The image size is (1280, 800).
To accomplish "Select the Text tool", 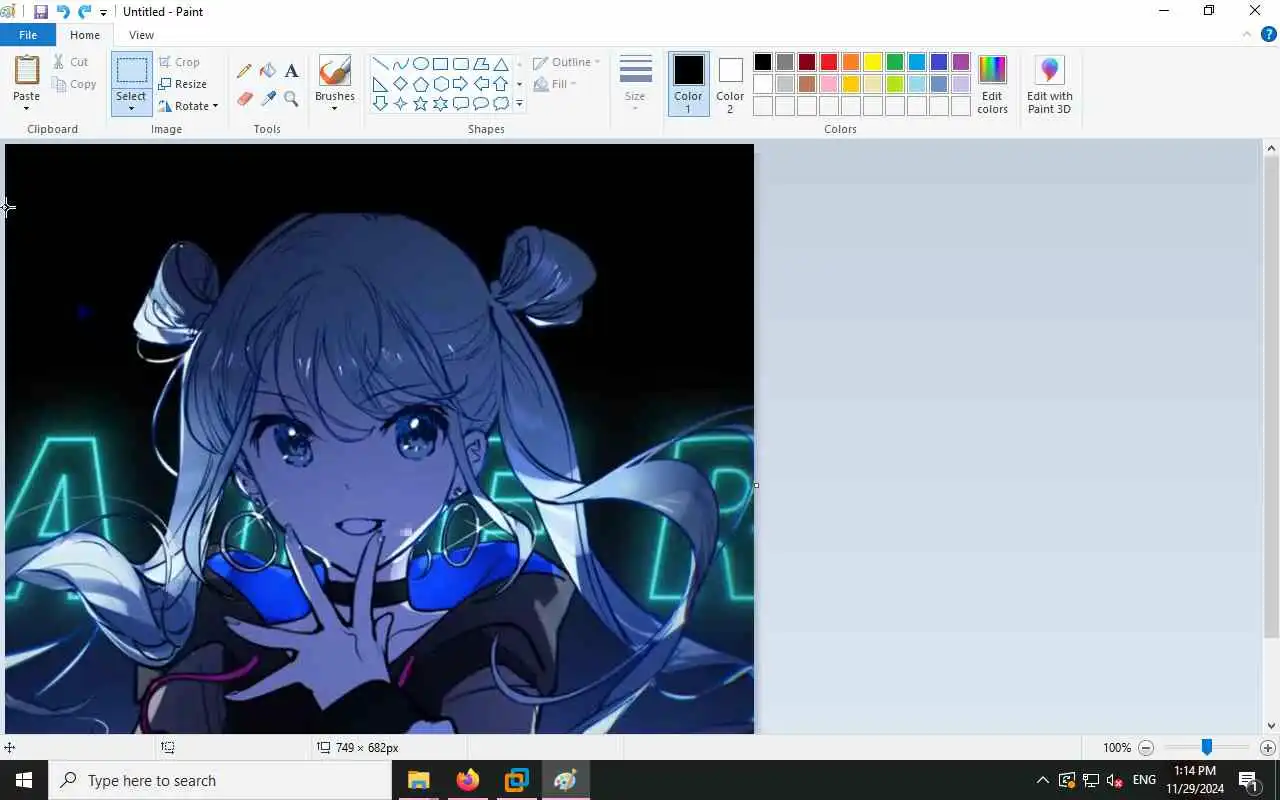I will (x=291, y=71).
